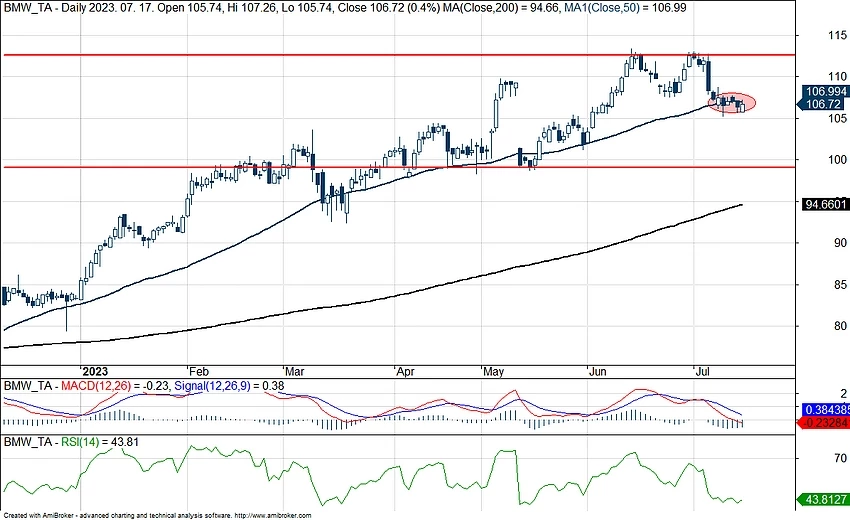Click the MA(Close,200) = 94.66 label
850x520 pixels.
[x=501, y=8]
